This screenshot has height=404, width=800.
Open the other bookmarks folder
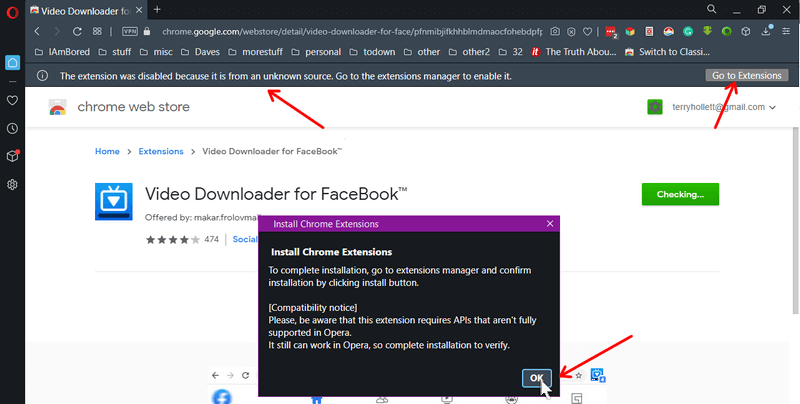421,52
